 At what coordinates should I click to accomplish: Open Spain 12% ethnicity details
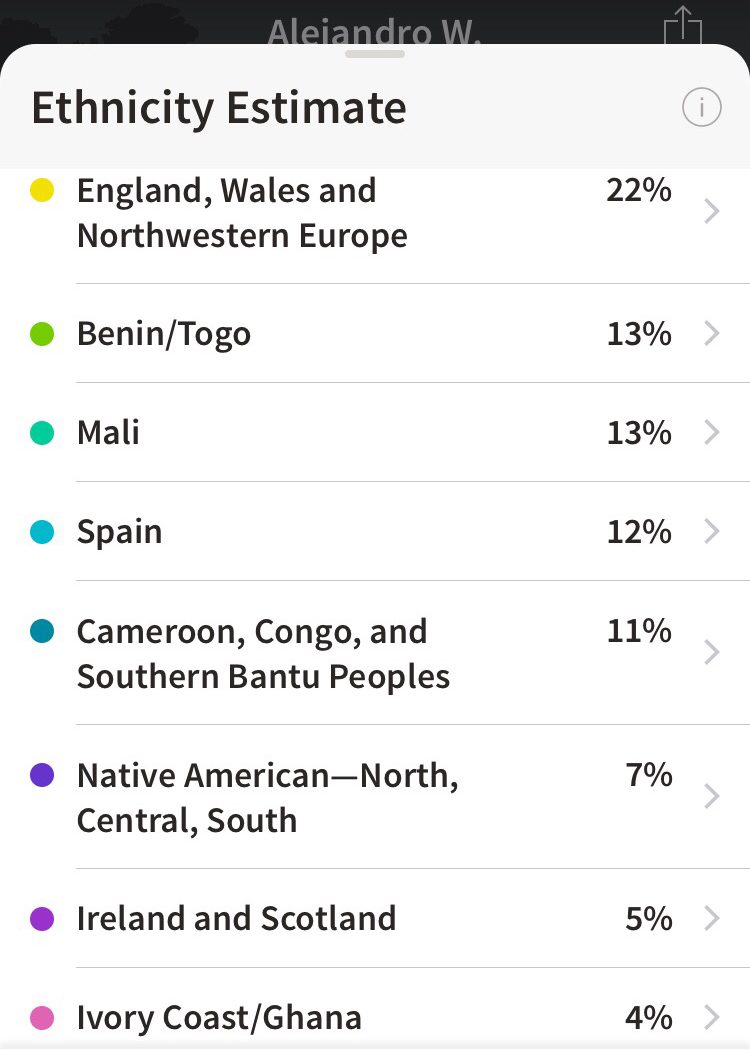(x=375, y=531)
